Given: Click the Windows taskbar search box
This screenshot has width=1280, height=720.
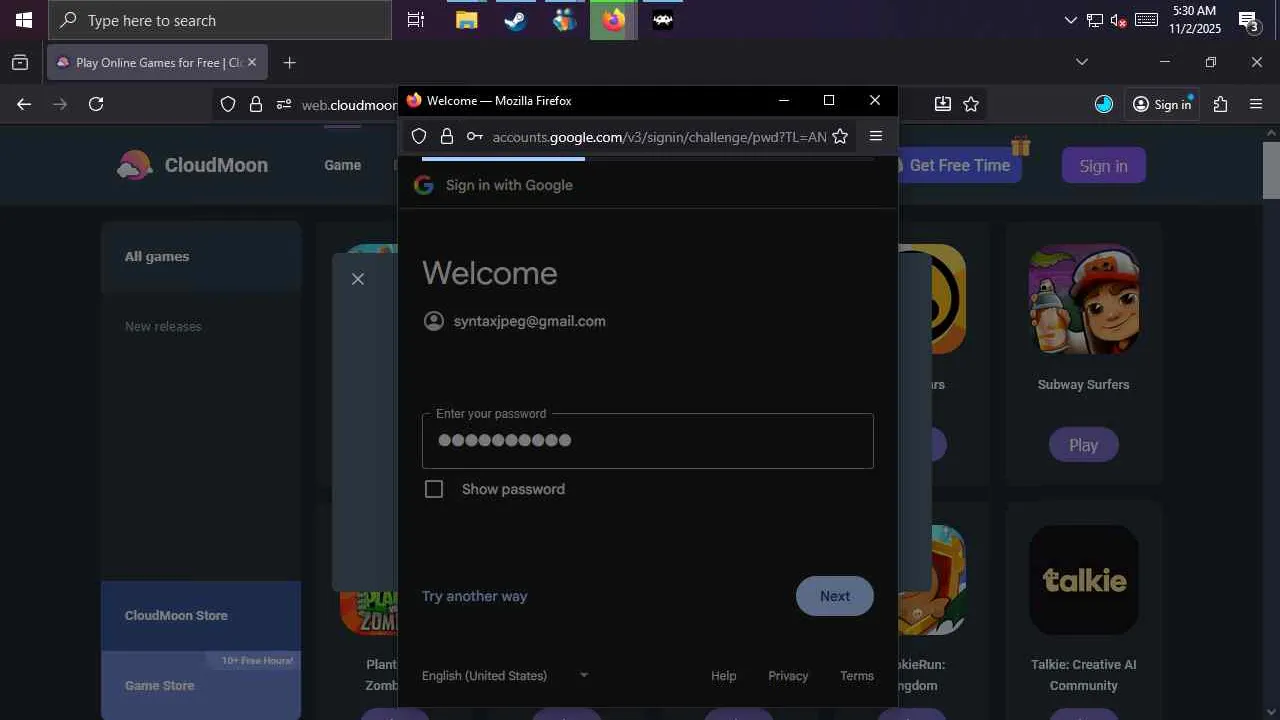Looking at the screenshot, I should (220, 20).
